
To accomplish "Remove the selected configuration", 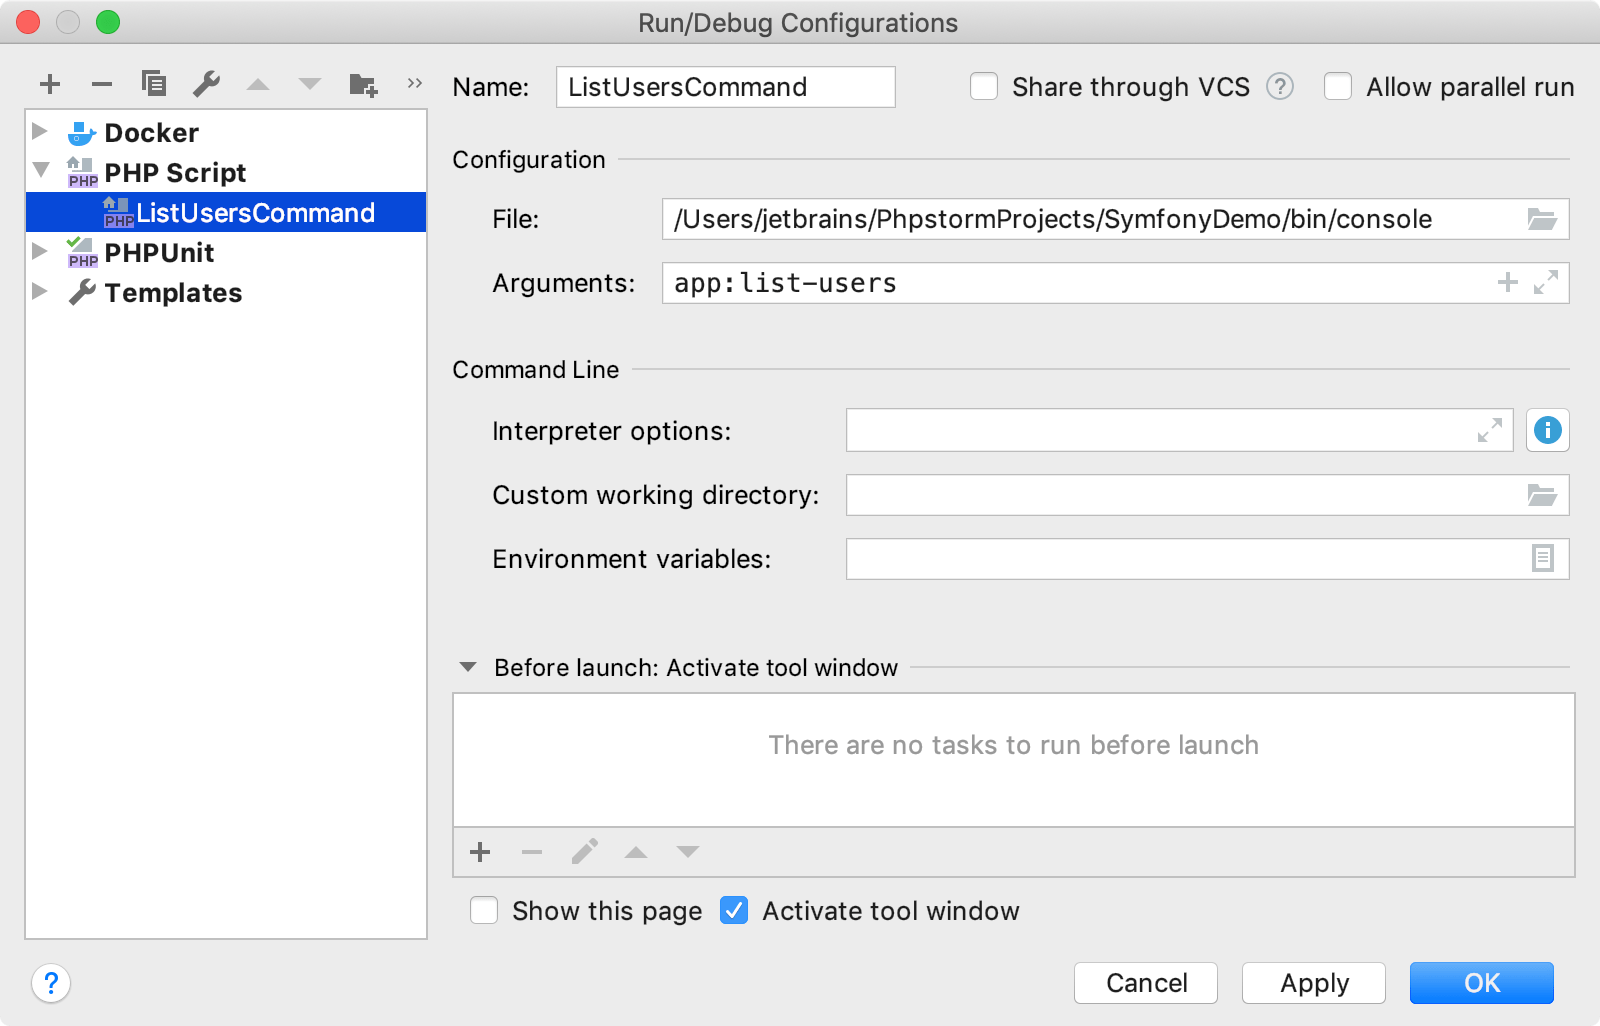I will coord(101,84).
